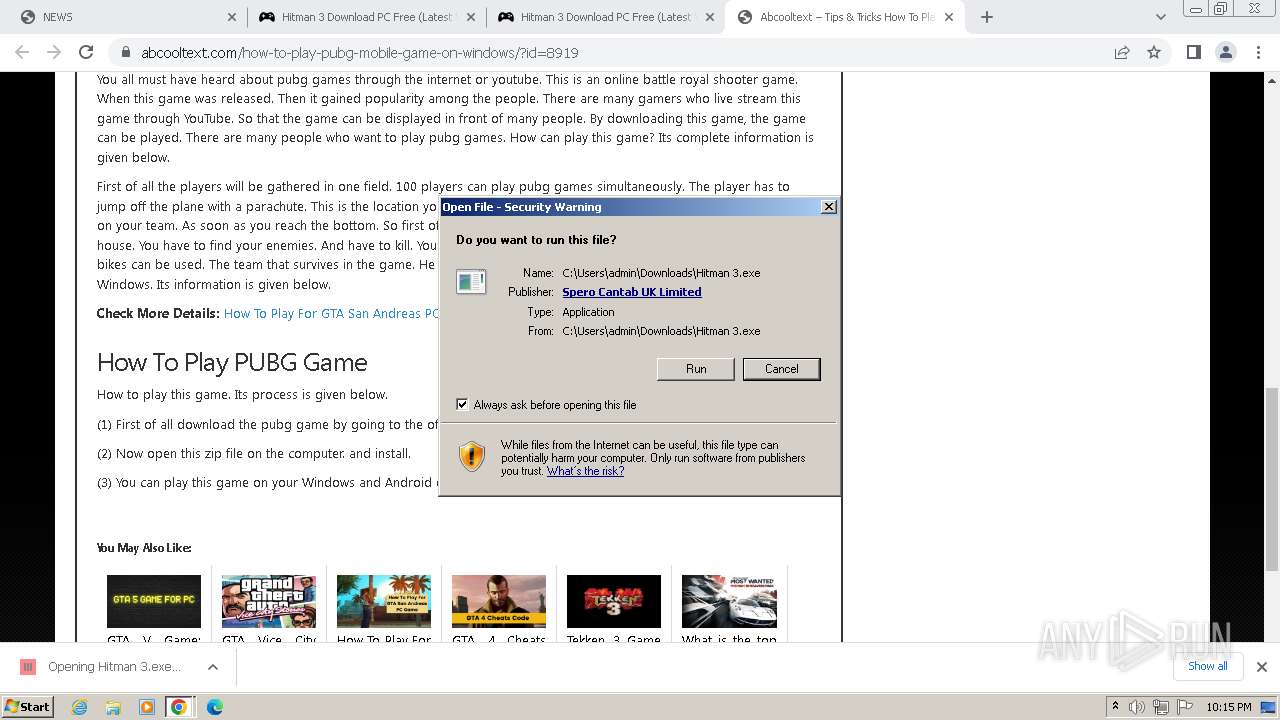Launch Internet Explorer from taskbar
This screenshot has height=720, width=1280.
click(79, 707)
